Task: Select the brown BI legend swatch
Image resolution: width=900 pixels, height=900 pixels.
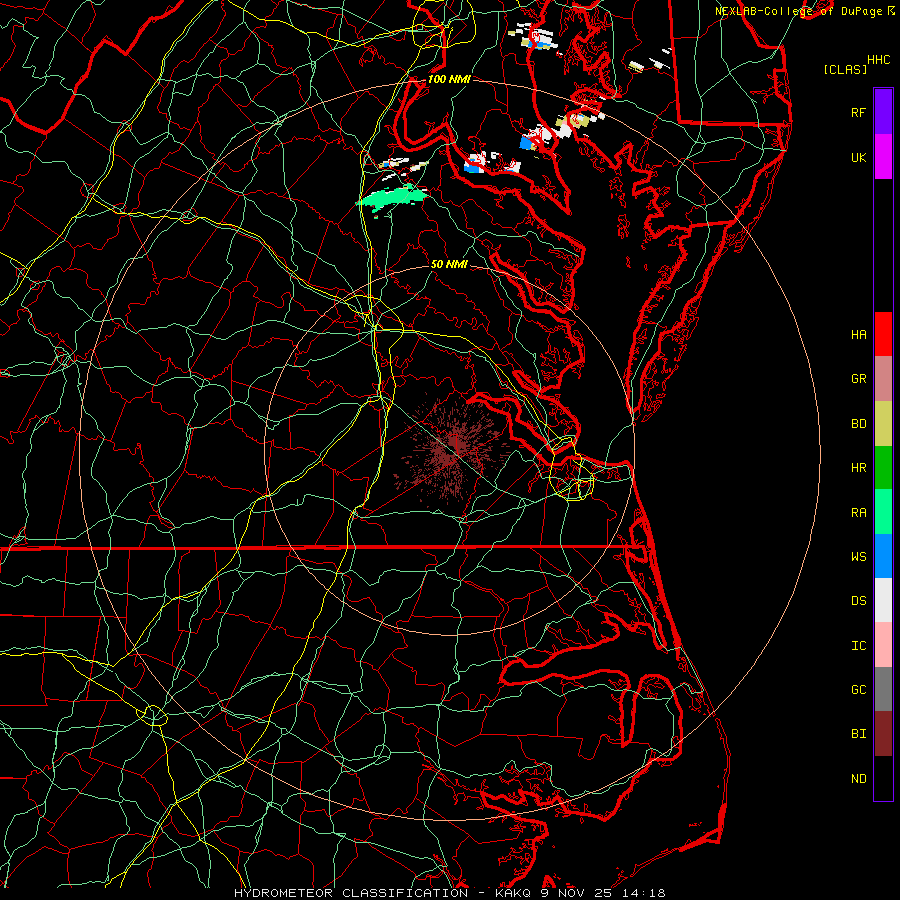Action: coord(883,734)
